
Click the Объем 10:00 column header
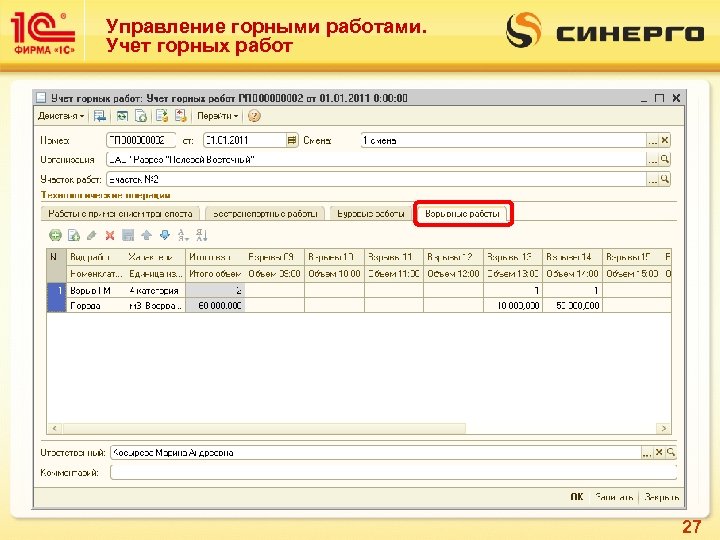point(334,274)
